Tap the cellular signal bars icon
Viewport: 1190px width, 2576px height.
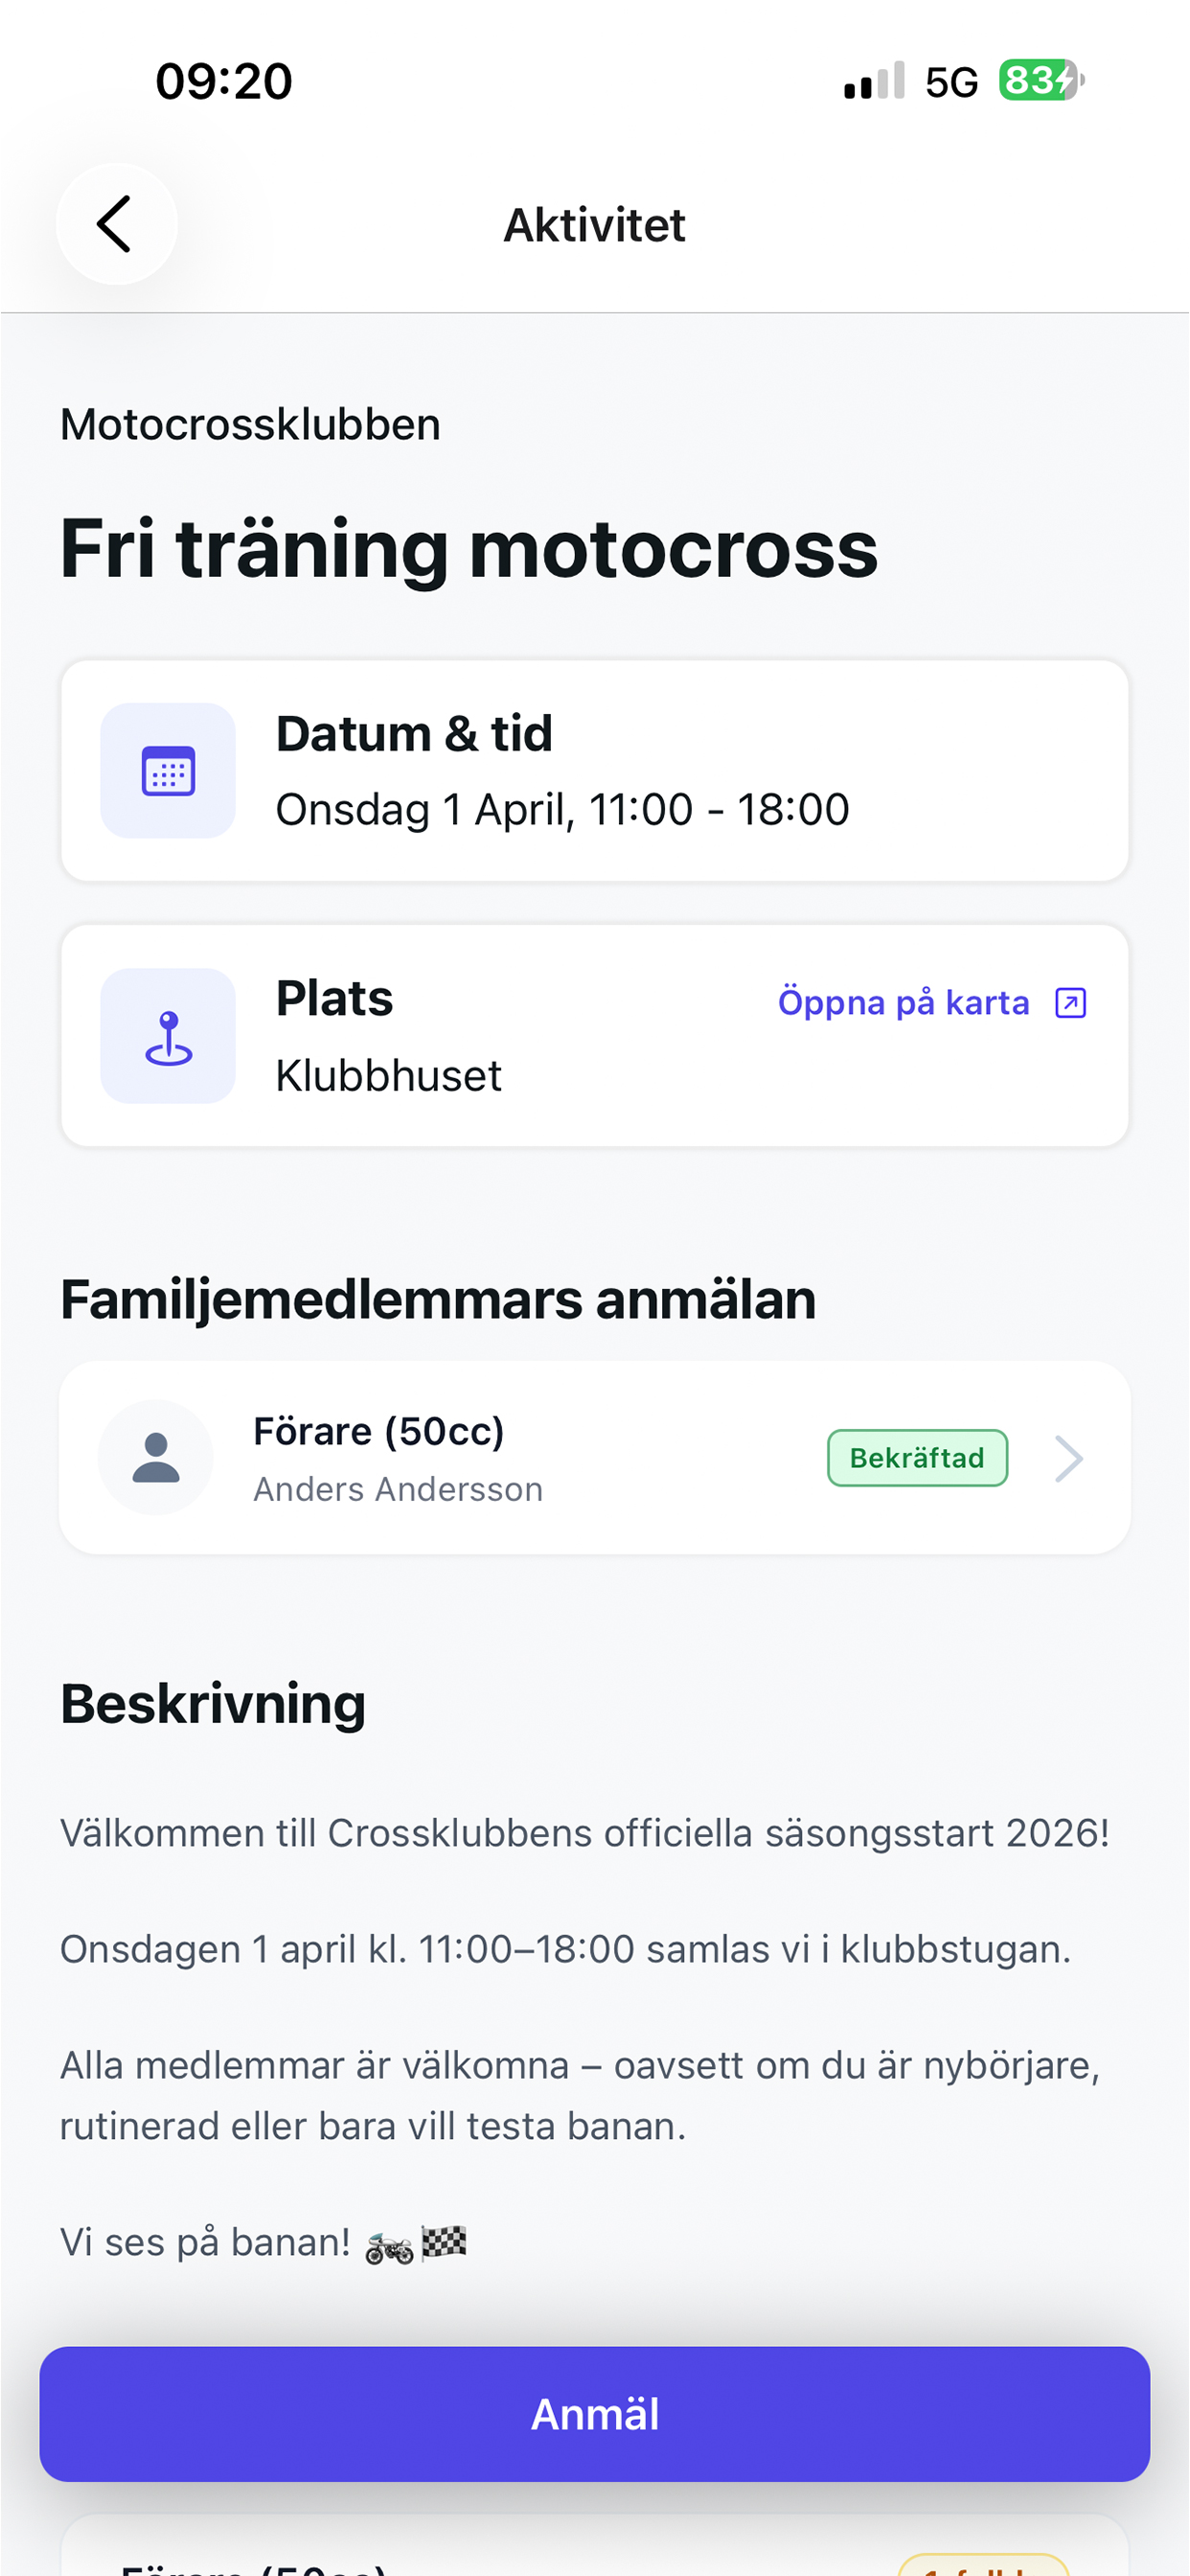tap(874, 80)
